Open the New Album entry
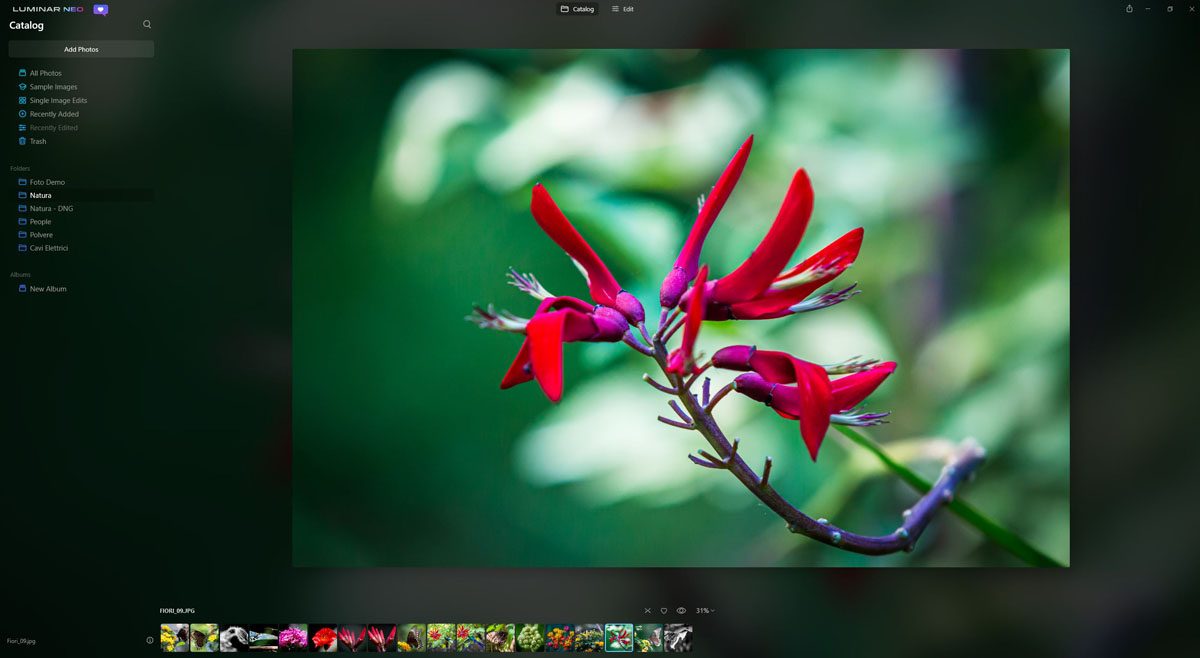 pyautogui.click(x=48, y=289)
